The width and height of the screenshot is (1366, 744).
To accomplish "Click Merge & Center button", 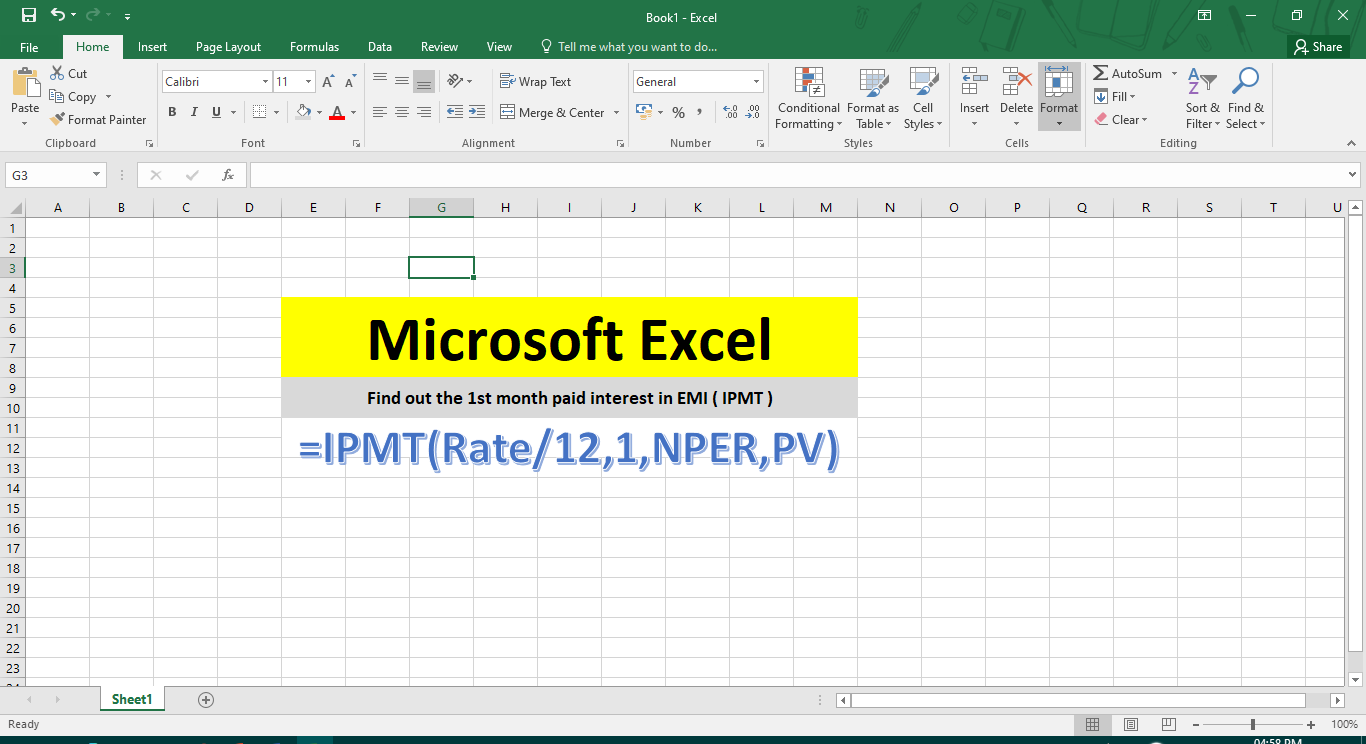I will [x=552, y=113].
